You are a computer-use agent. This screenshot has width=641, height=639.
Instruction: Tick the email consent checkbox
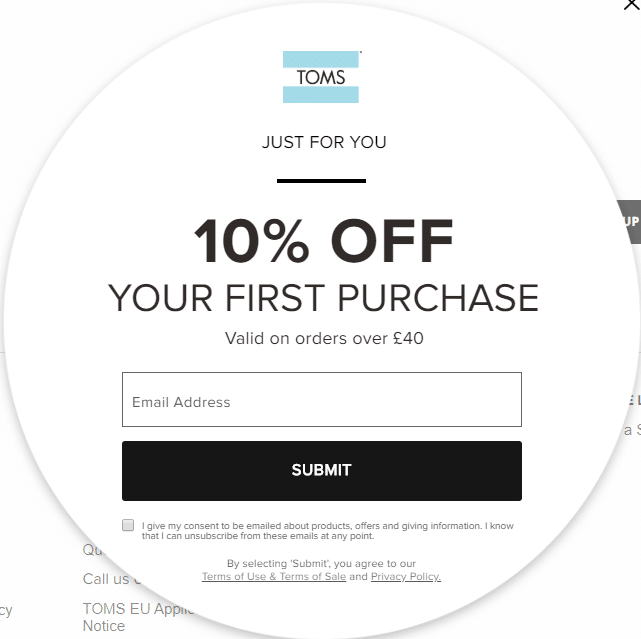(x=128, y=525)
